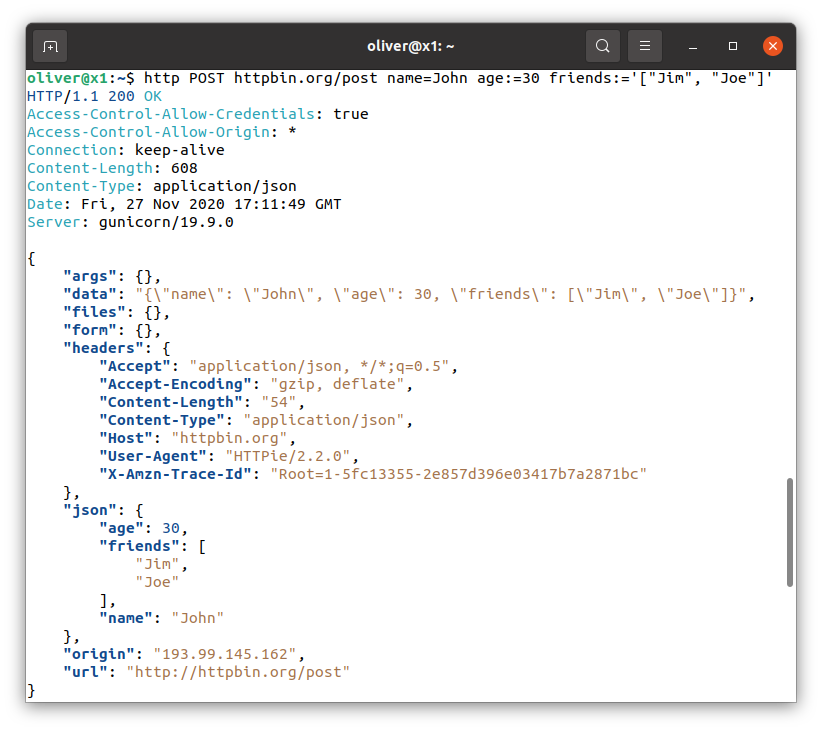Open the terminal search

click(603, 46)
